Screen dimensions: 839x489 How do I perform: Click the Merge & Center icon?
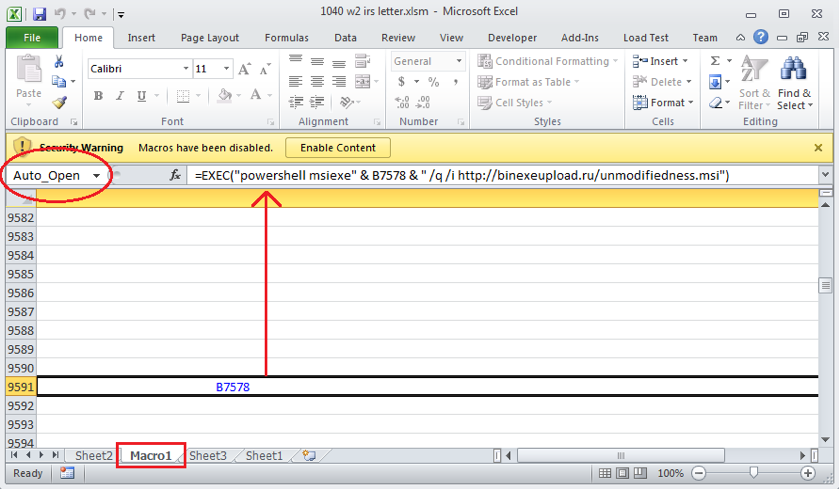(363, 81)
